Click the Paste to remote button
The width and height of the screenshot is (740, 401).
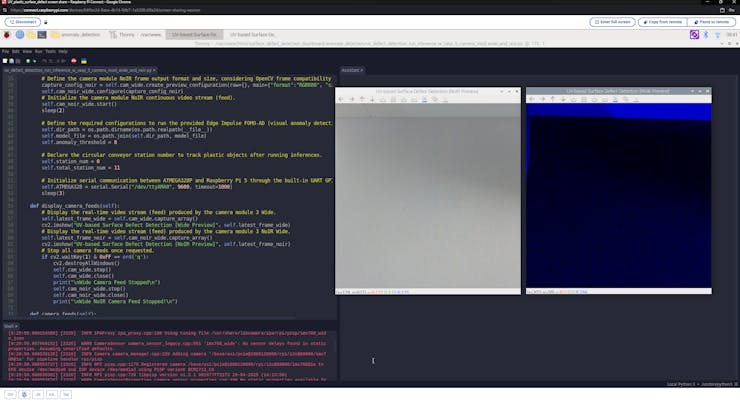[x=711, y=22]
